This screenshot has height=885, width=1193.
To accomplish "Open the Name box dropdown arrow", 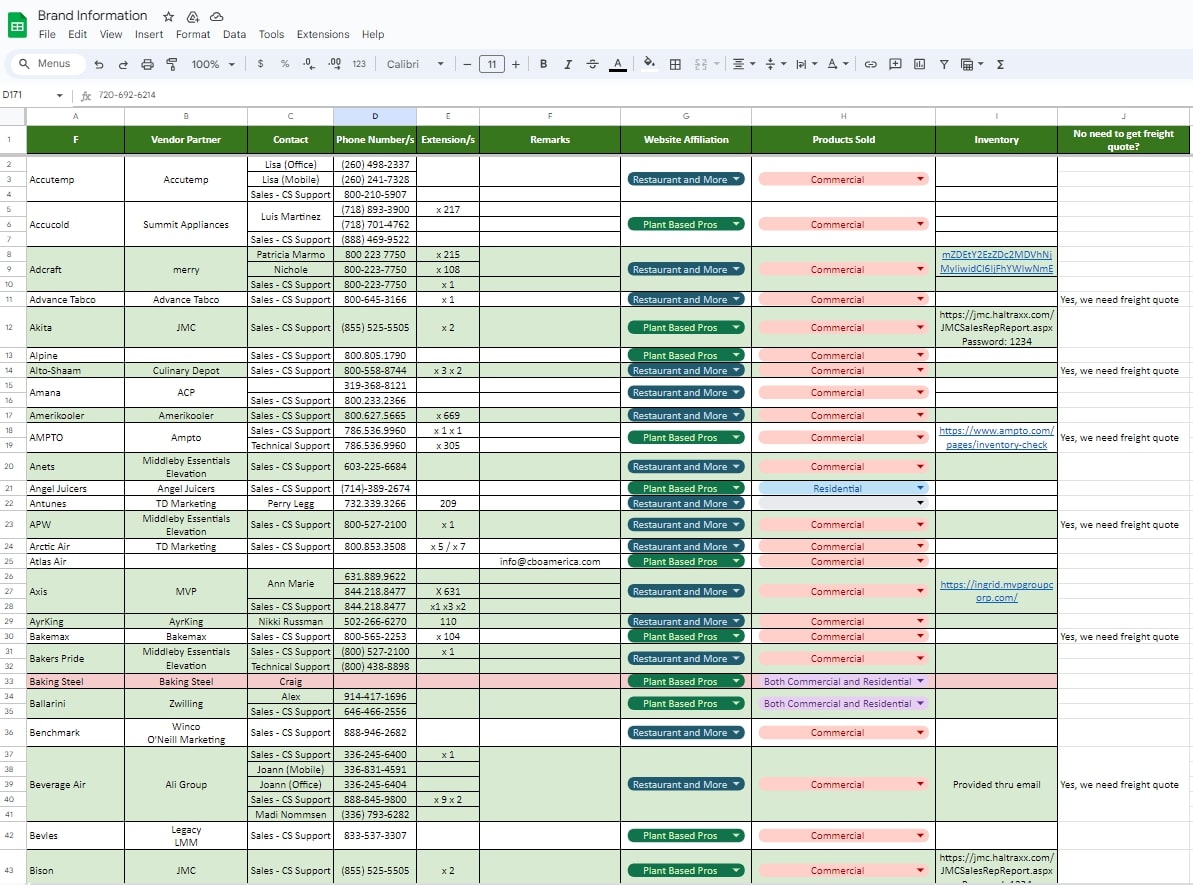I will tap(59, 95).
